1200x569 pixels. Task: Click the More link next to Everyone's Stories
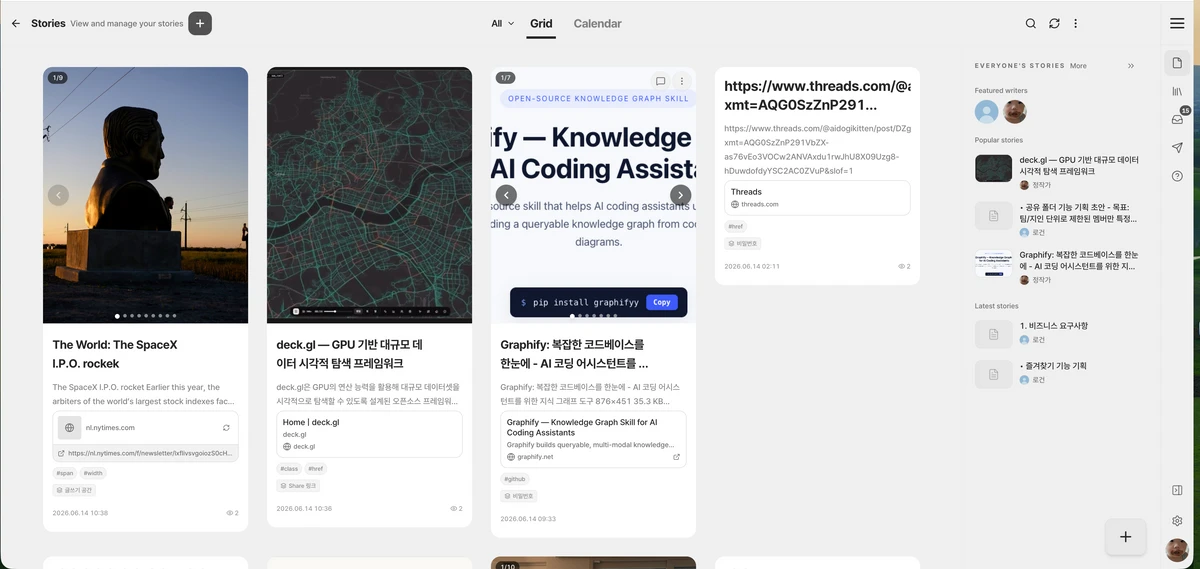click(x=1078, y=66)
